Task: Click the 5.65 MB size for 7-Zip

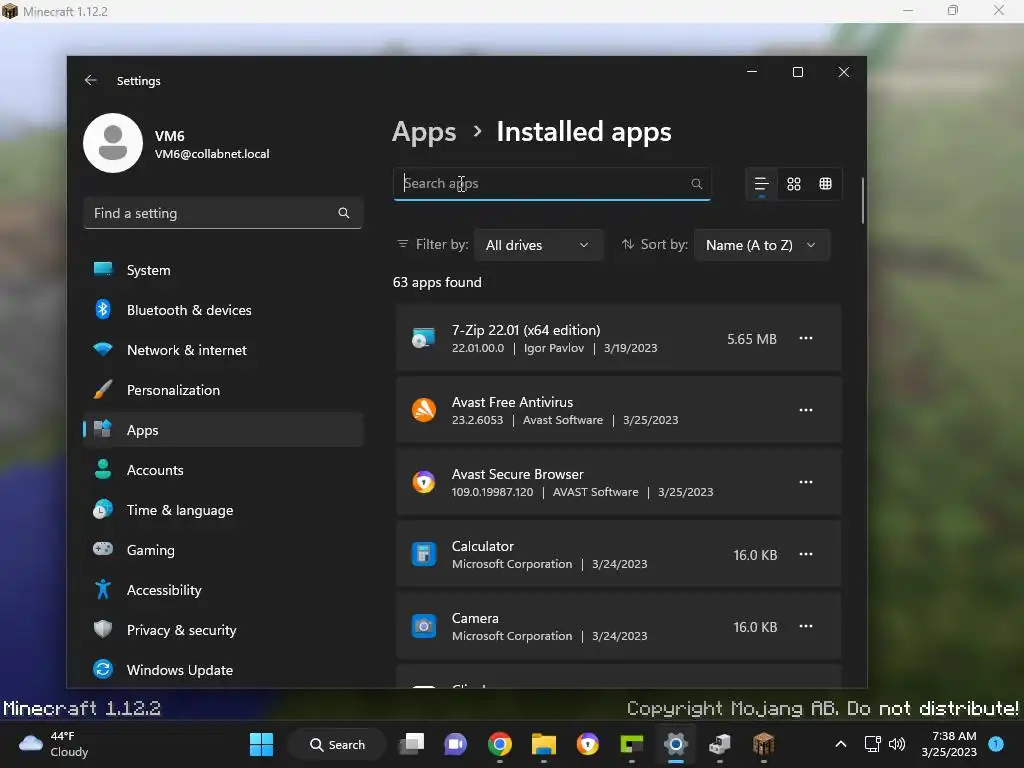Action: tap(752, 339)
